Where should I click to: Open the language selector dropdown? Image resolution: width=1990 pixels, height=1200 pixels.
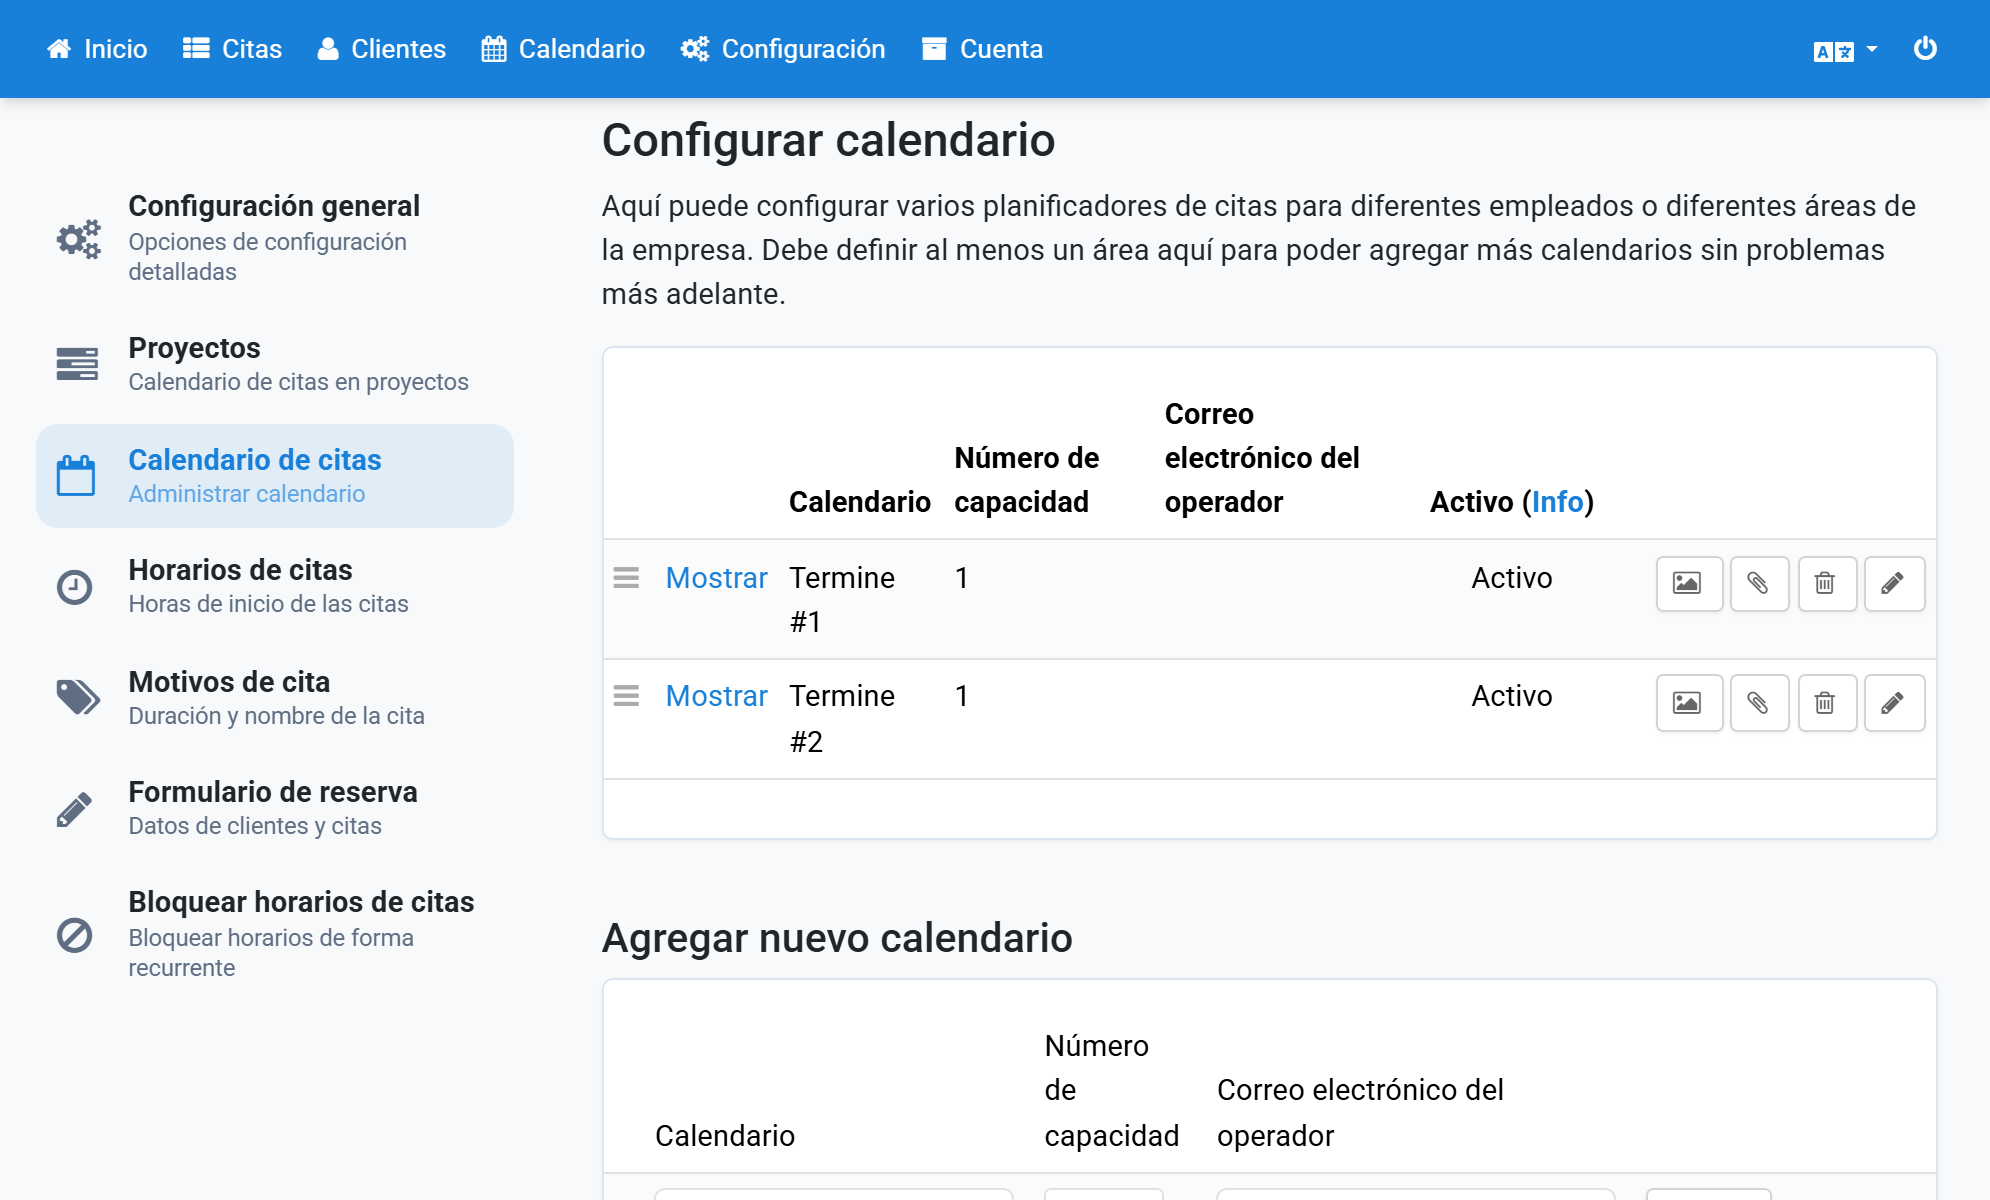(1845, 50)
